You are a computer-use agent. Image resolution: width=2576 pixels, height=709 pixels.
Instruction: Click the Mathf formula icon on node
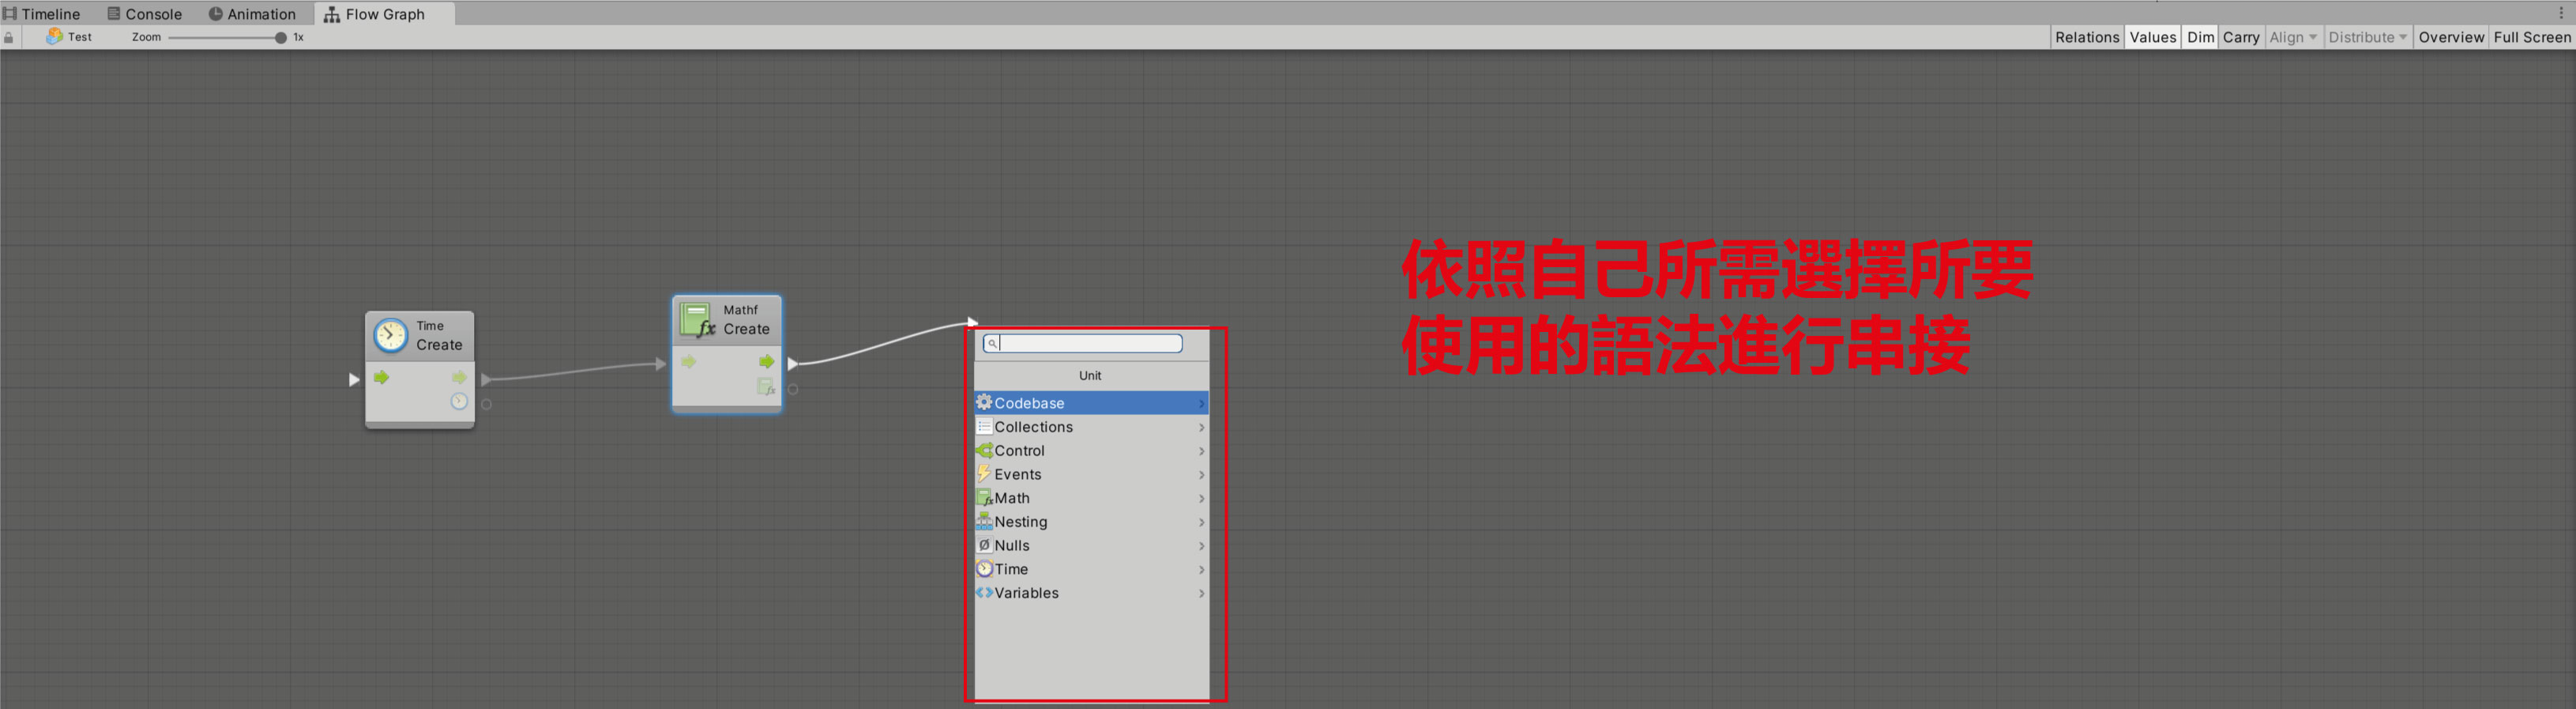[x=697, y=320]
